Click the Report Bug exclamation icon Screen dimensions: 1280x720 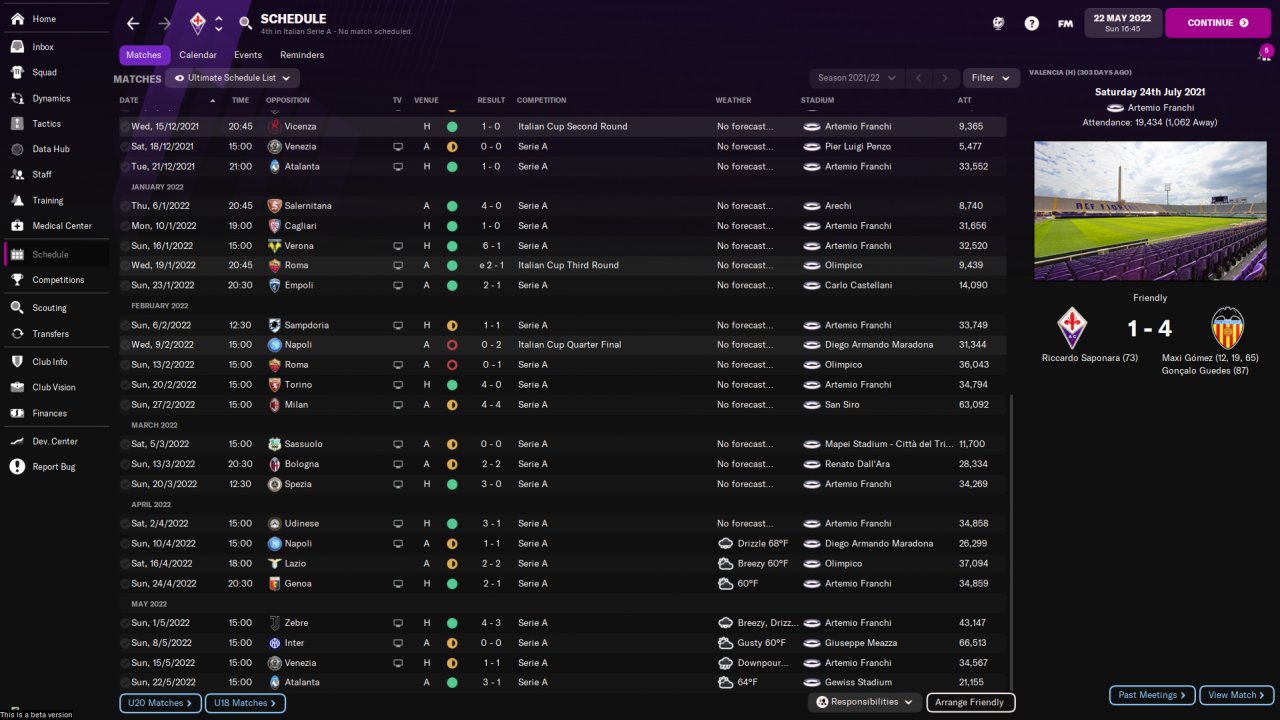click(x=17, y=467)
